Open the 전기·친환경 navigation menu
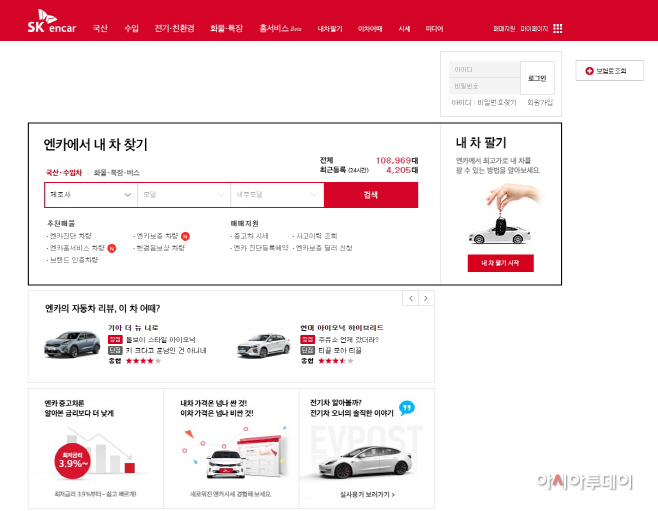 (x=174, y=28)
